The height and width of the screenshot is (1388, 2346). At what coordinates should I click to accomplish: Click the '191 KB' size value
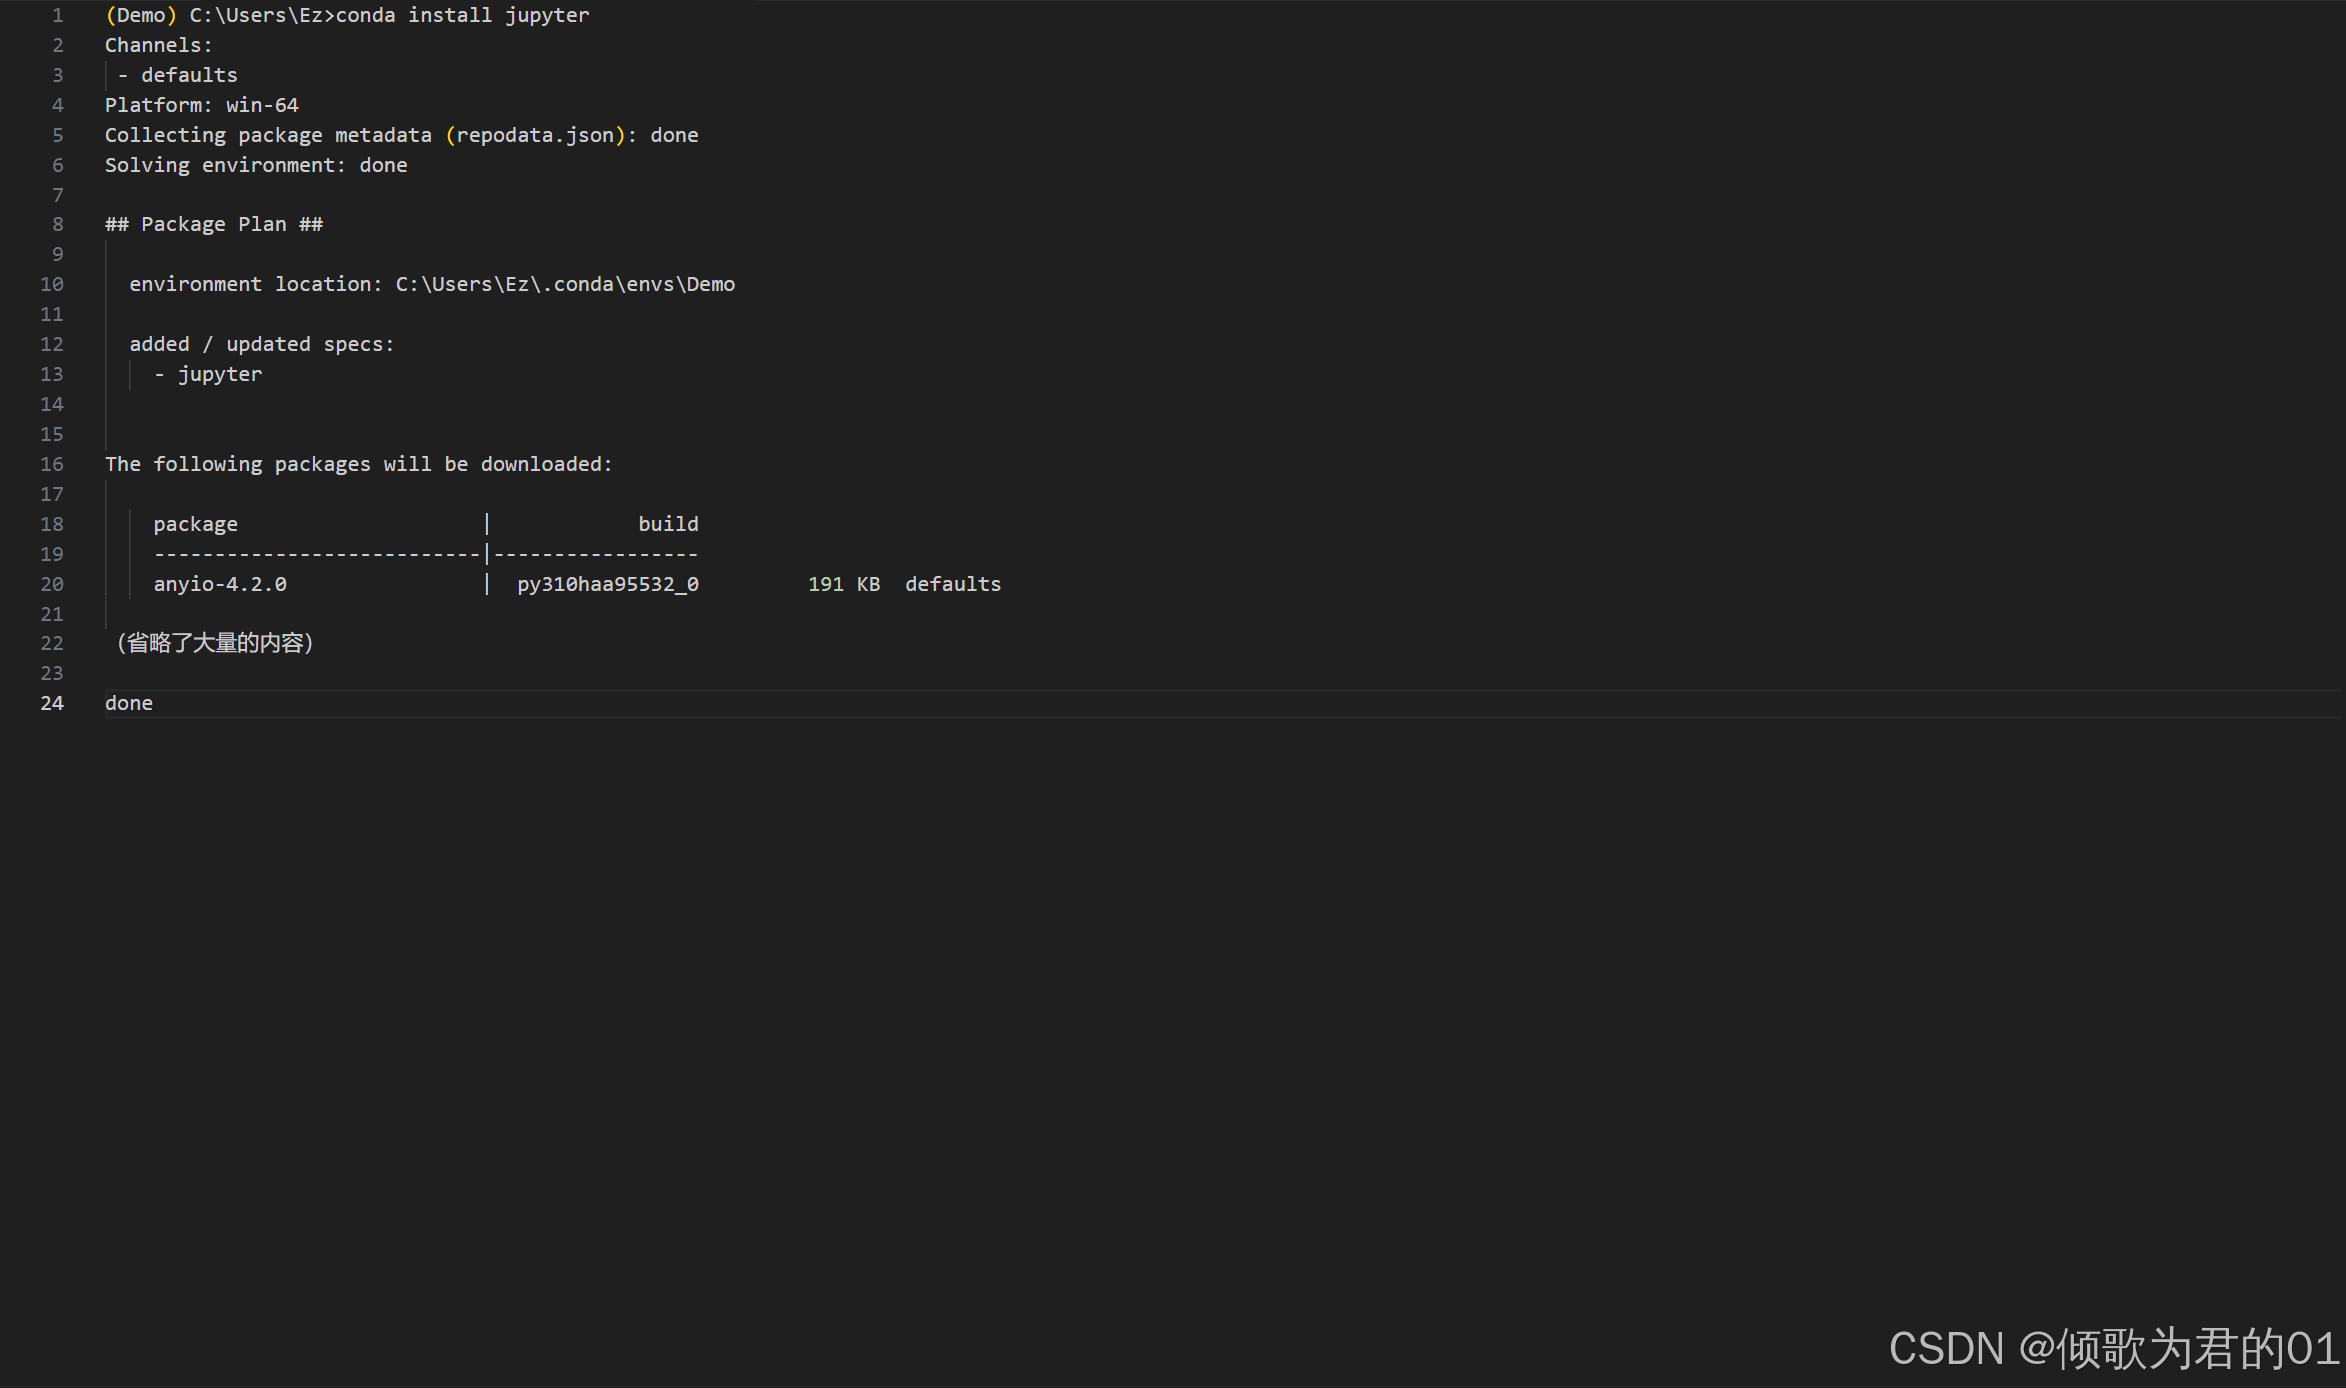click(843, 584)
